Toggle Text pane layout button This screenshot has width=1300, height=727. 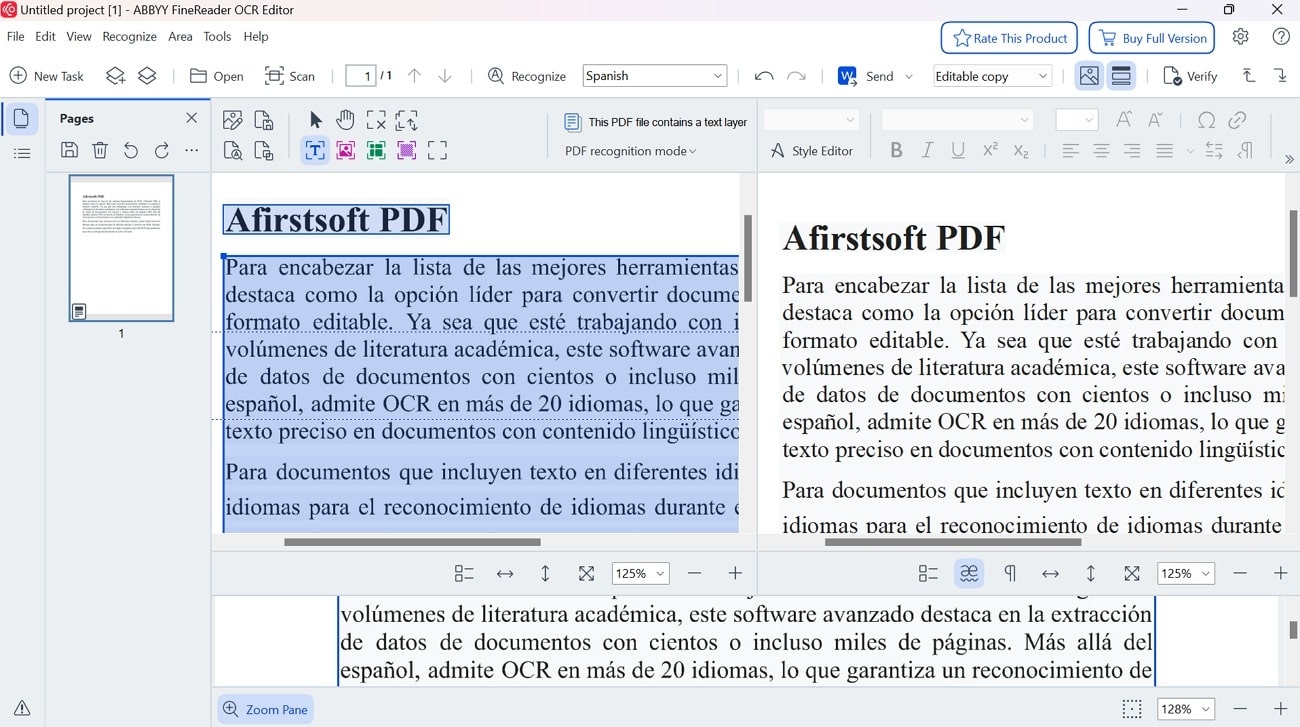point(1121,76)
